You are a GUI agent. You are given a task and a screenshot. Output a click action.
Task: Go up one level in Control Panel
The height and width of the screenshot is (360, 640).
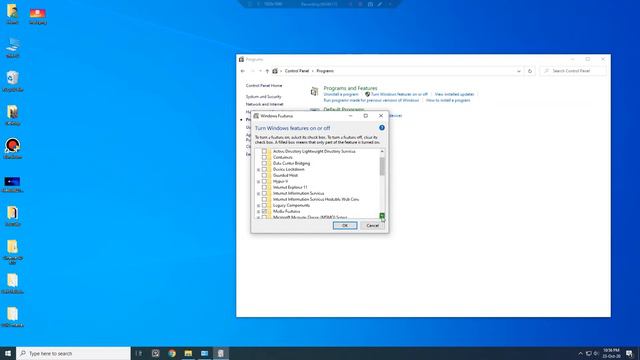267,71
